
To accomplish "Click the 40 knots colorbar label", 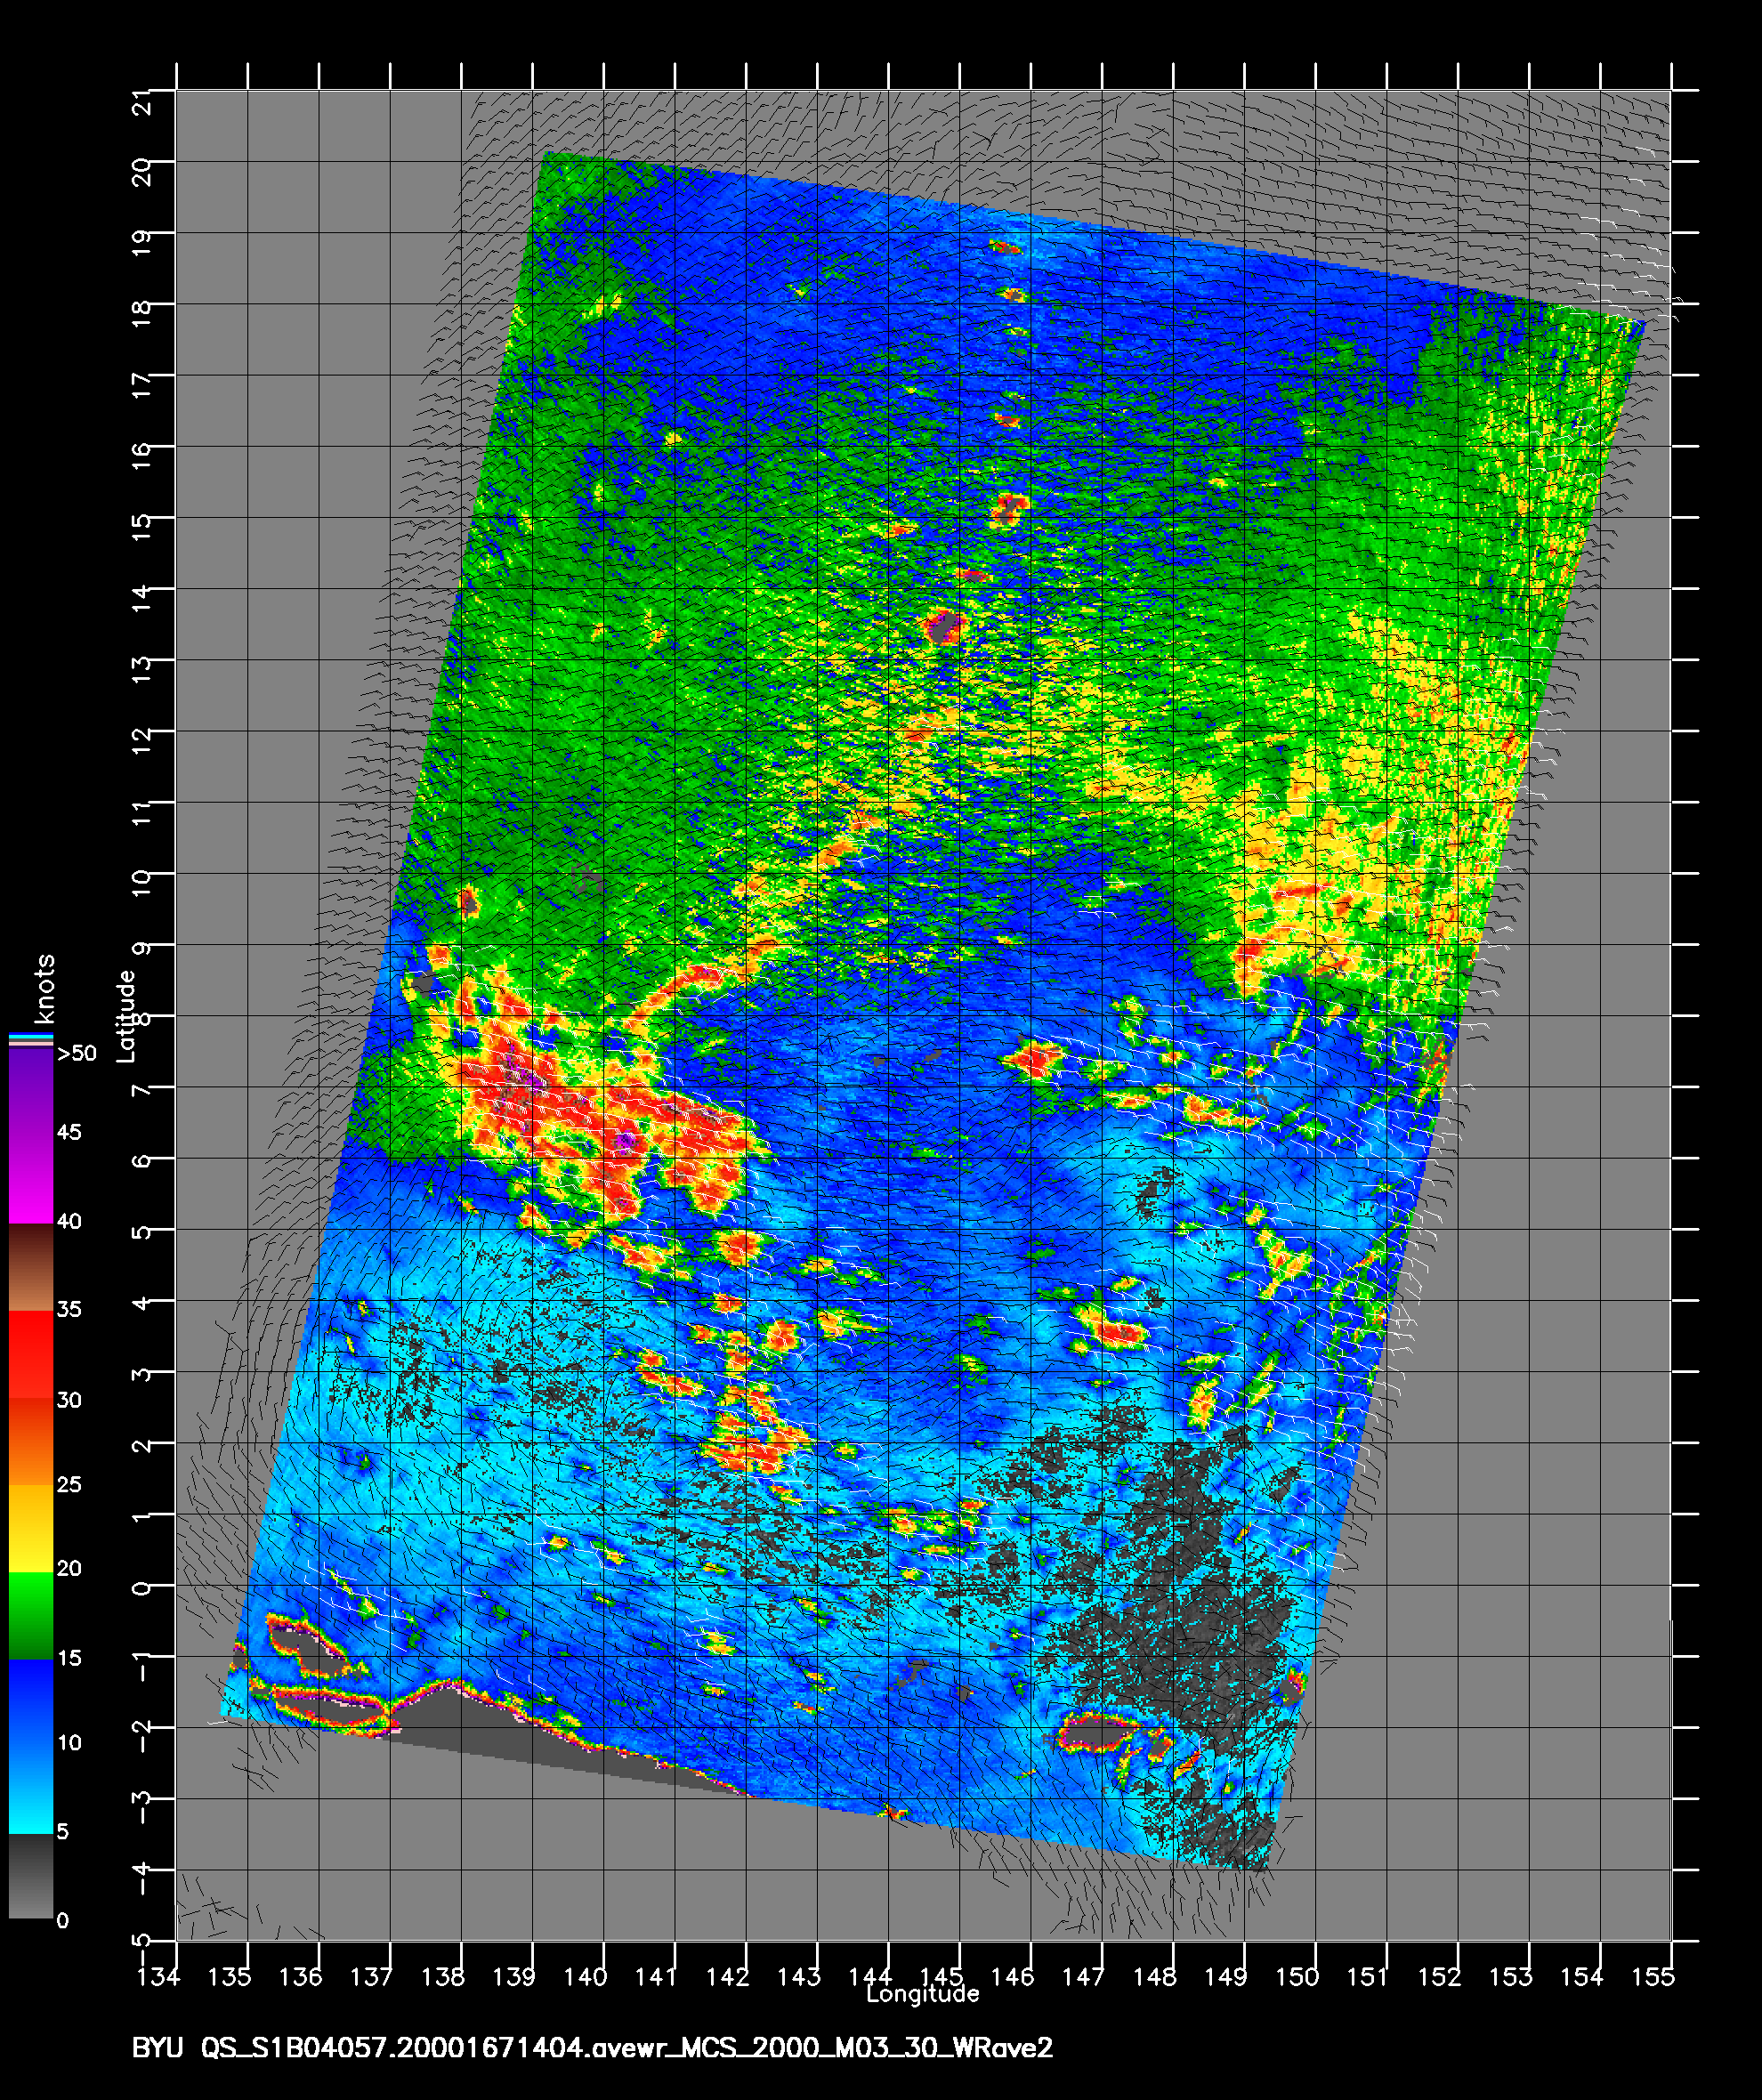I will (69, 1221).
